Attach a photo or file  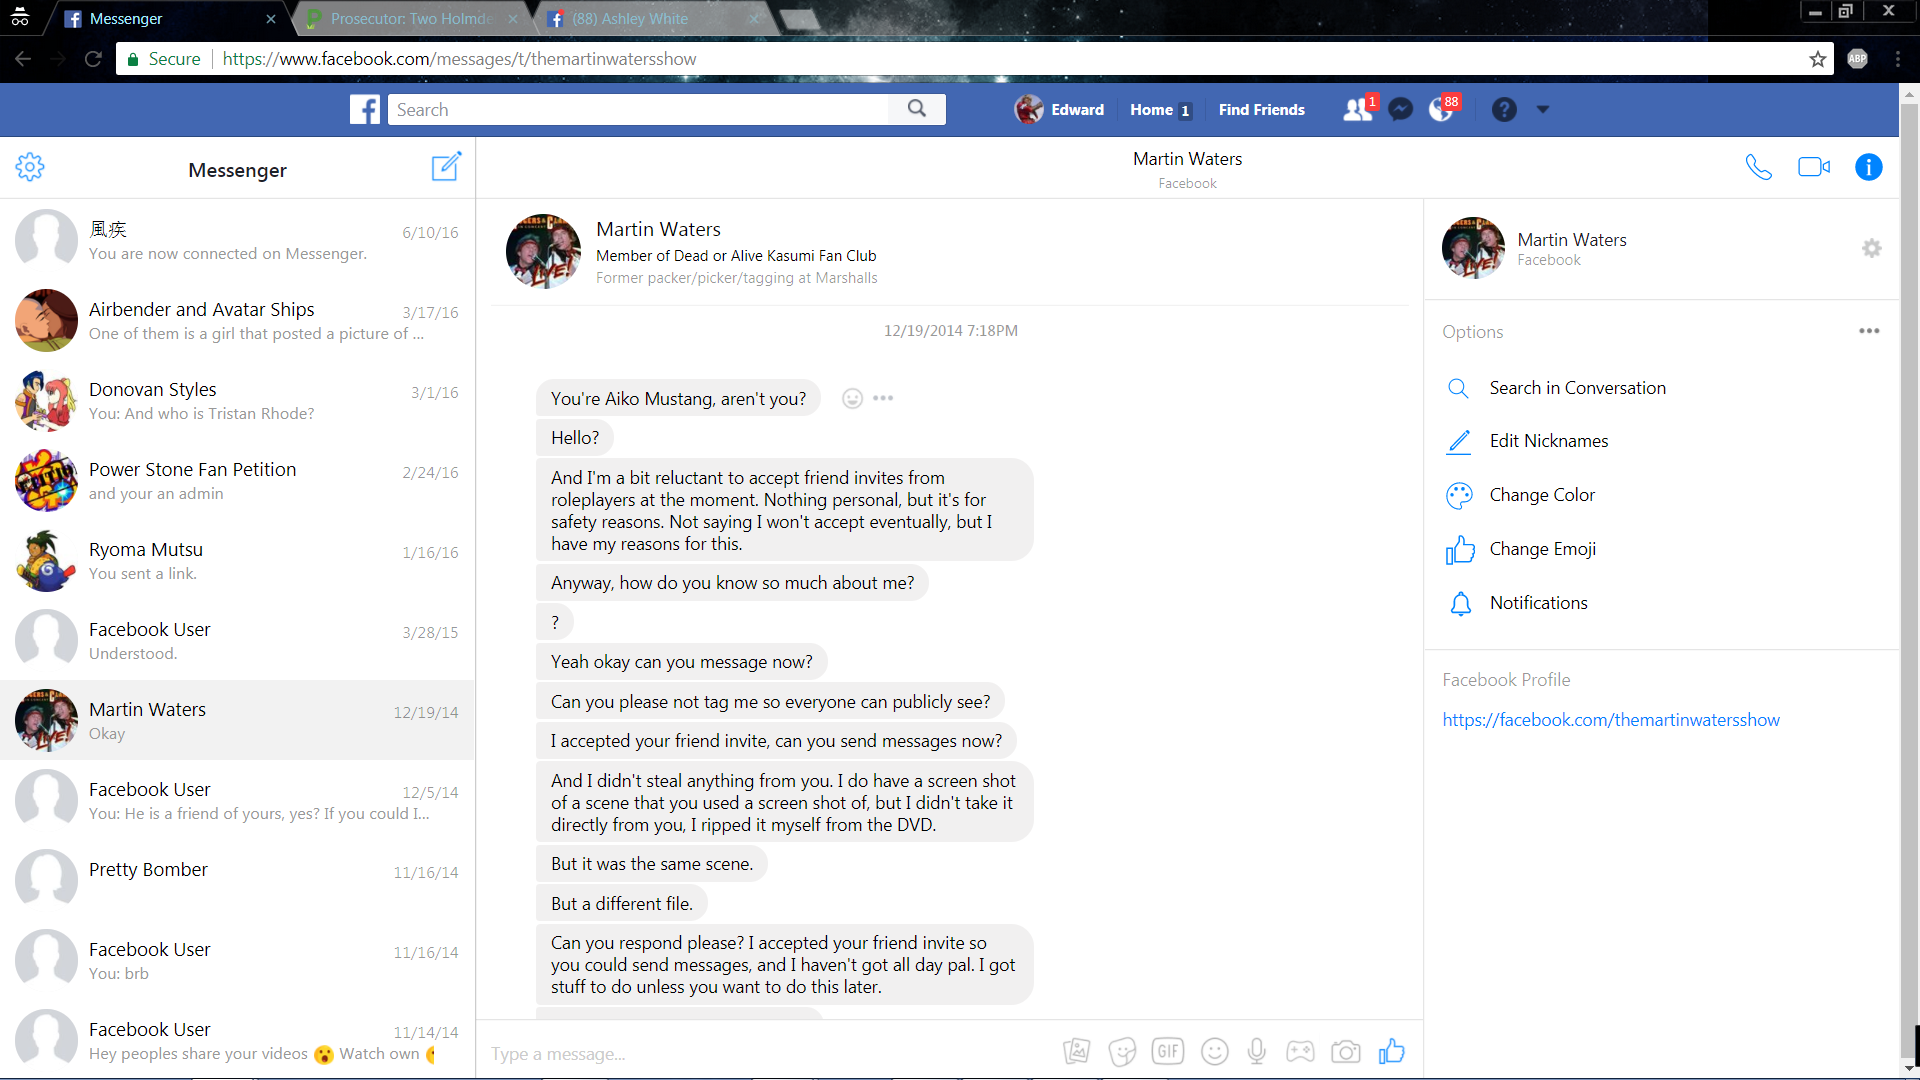1077,1051
